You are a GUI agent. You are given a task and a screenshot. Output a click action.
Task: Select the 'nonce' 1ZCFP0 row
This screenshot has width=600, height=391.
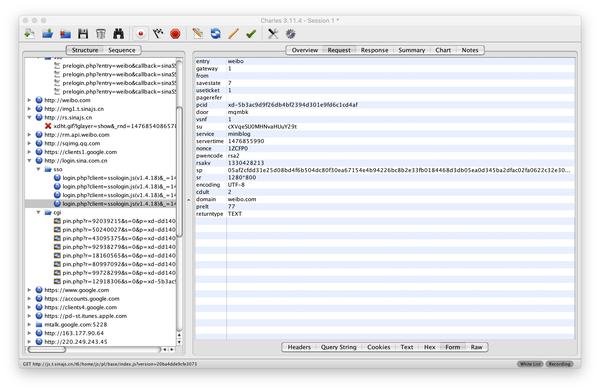click(x=385, y=148)
